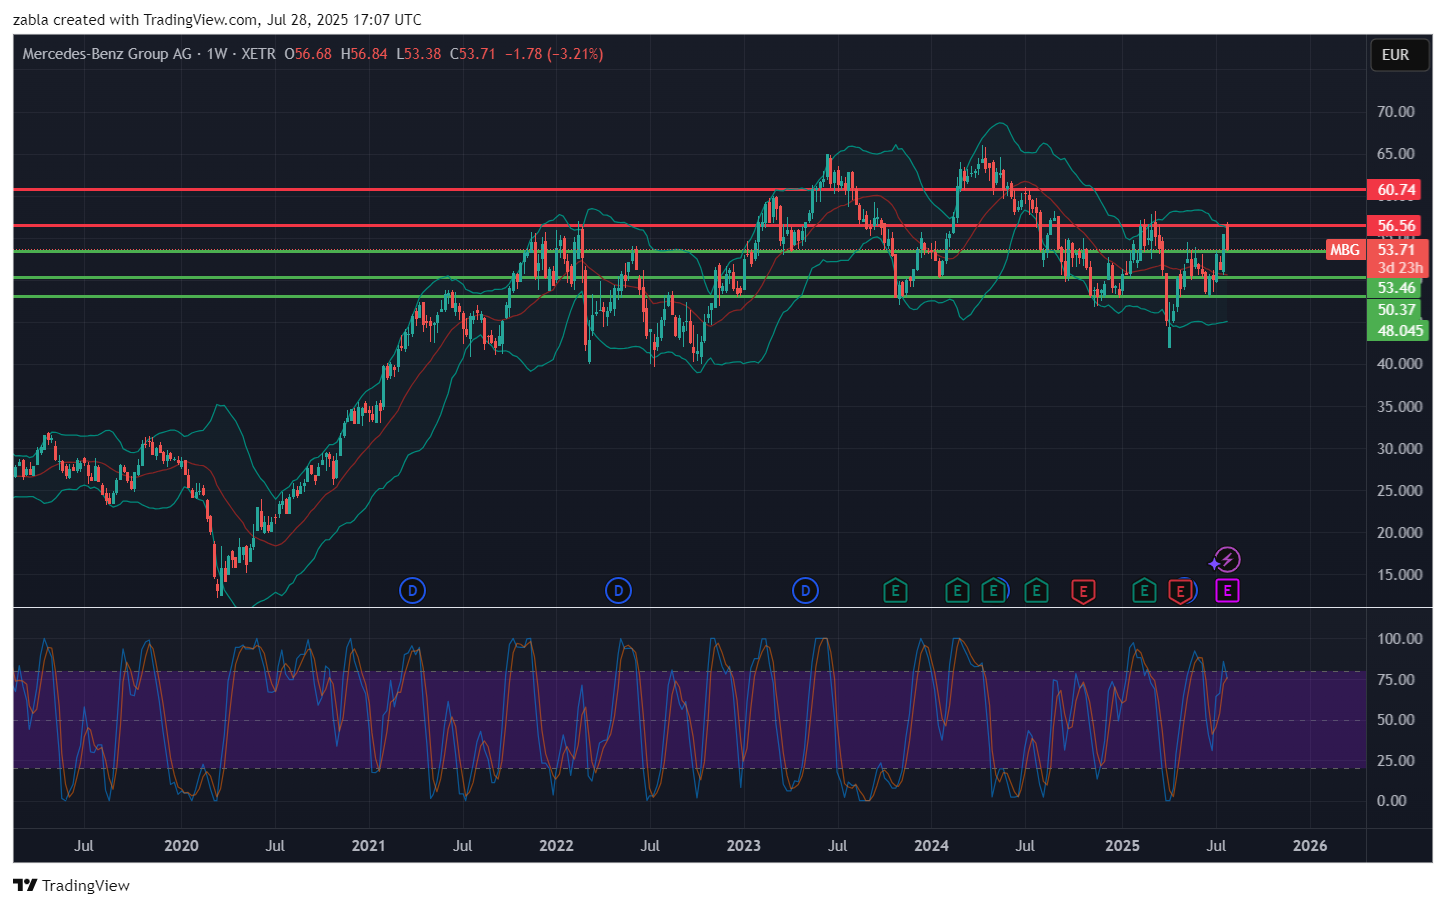Click the XETR exchange label
Viewport: 1446px width, 907px height.
tap(258, 54)
